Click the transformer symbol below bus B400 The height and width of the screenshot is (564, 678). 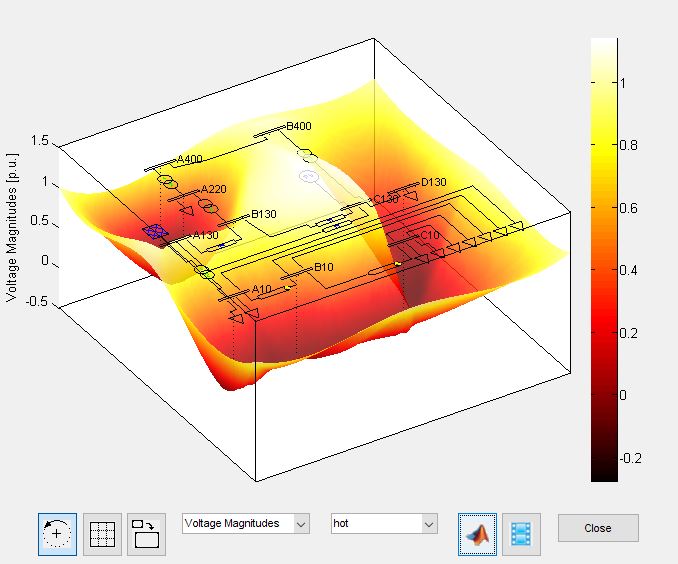(307, 157)
